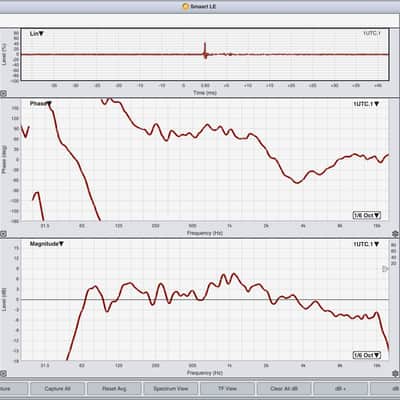Image resolution: width=400 pixels, height=400 pixels.
Task: Click the Frequency (Hz) axis label under Phase graph
Action: pos(205,233)
